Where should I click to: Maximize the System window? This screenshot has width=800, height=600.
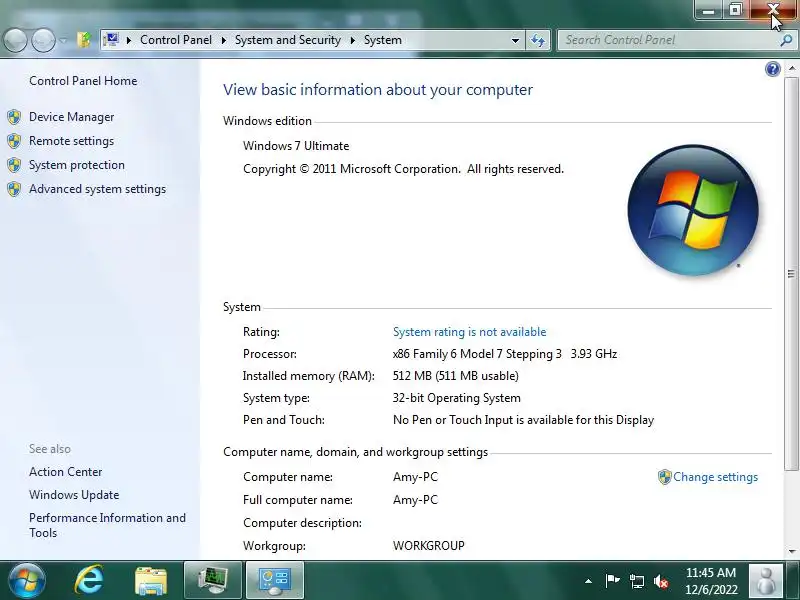[x=735, y=10]
